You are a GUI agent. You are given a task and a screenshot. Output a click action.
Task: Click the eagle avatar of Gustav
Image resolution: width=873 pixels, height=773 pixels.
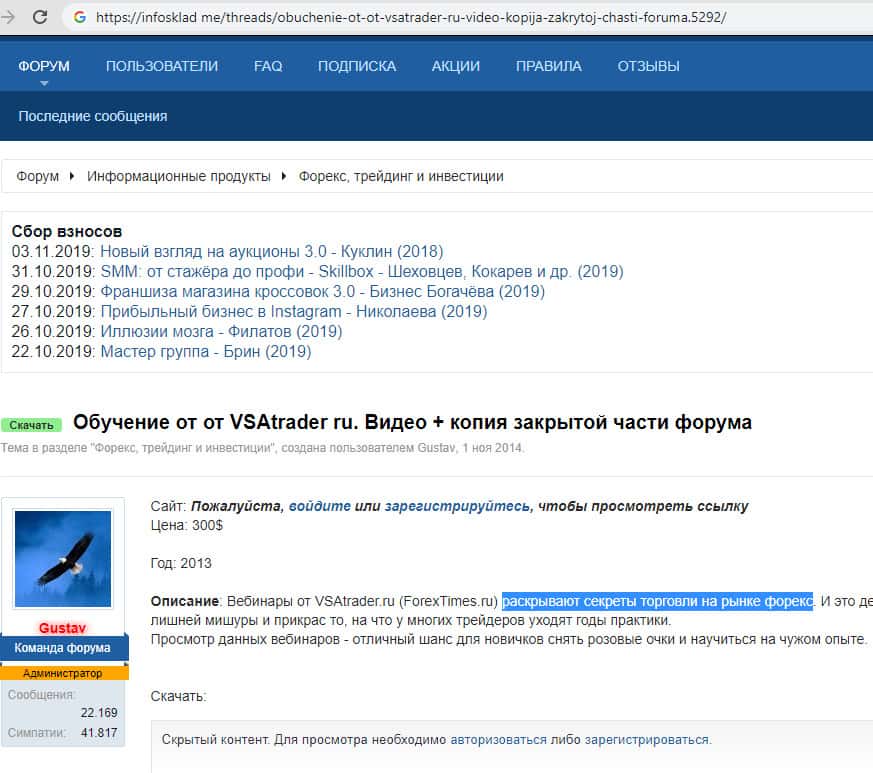(63, 559)
